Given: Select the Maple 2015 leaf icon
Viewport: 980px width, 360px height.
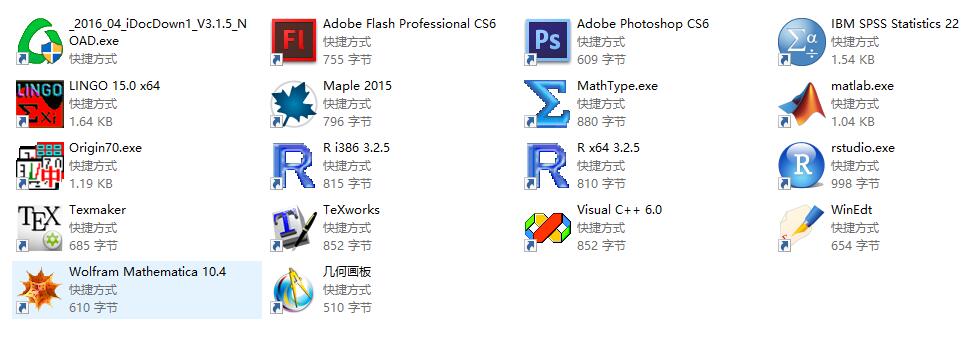Looking at the screenshot, I should 293,104.
